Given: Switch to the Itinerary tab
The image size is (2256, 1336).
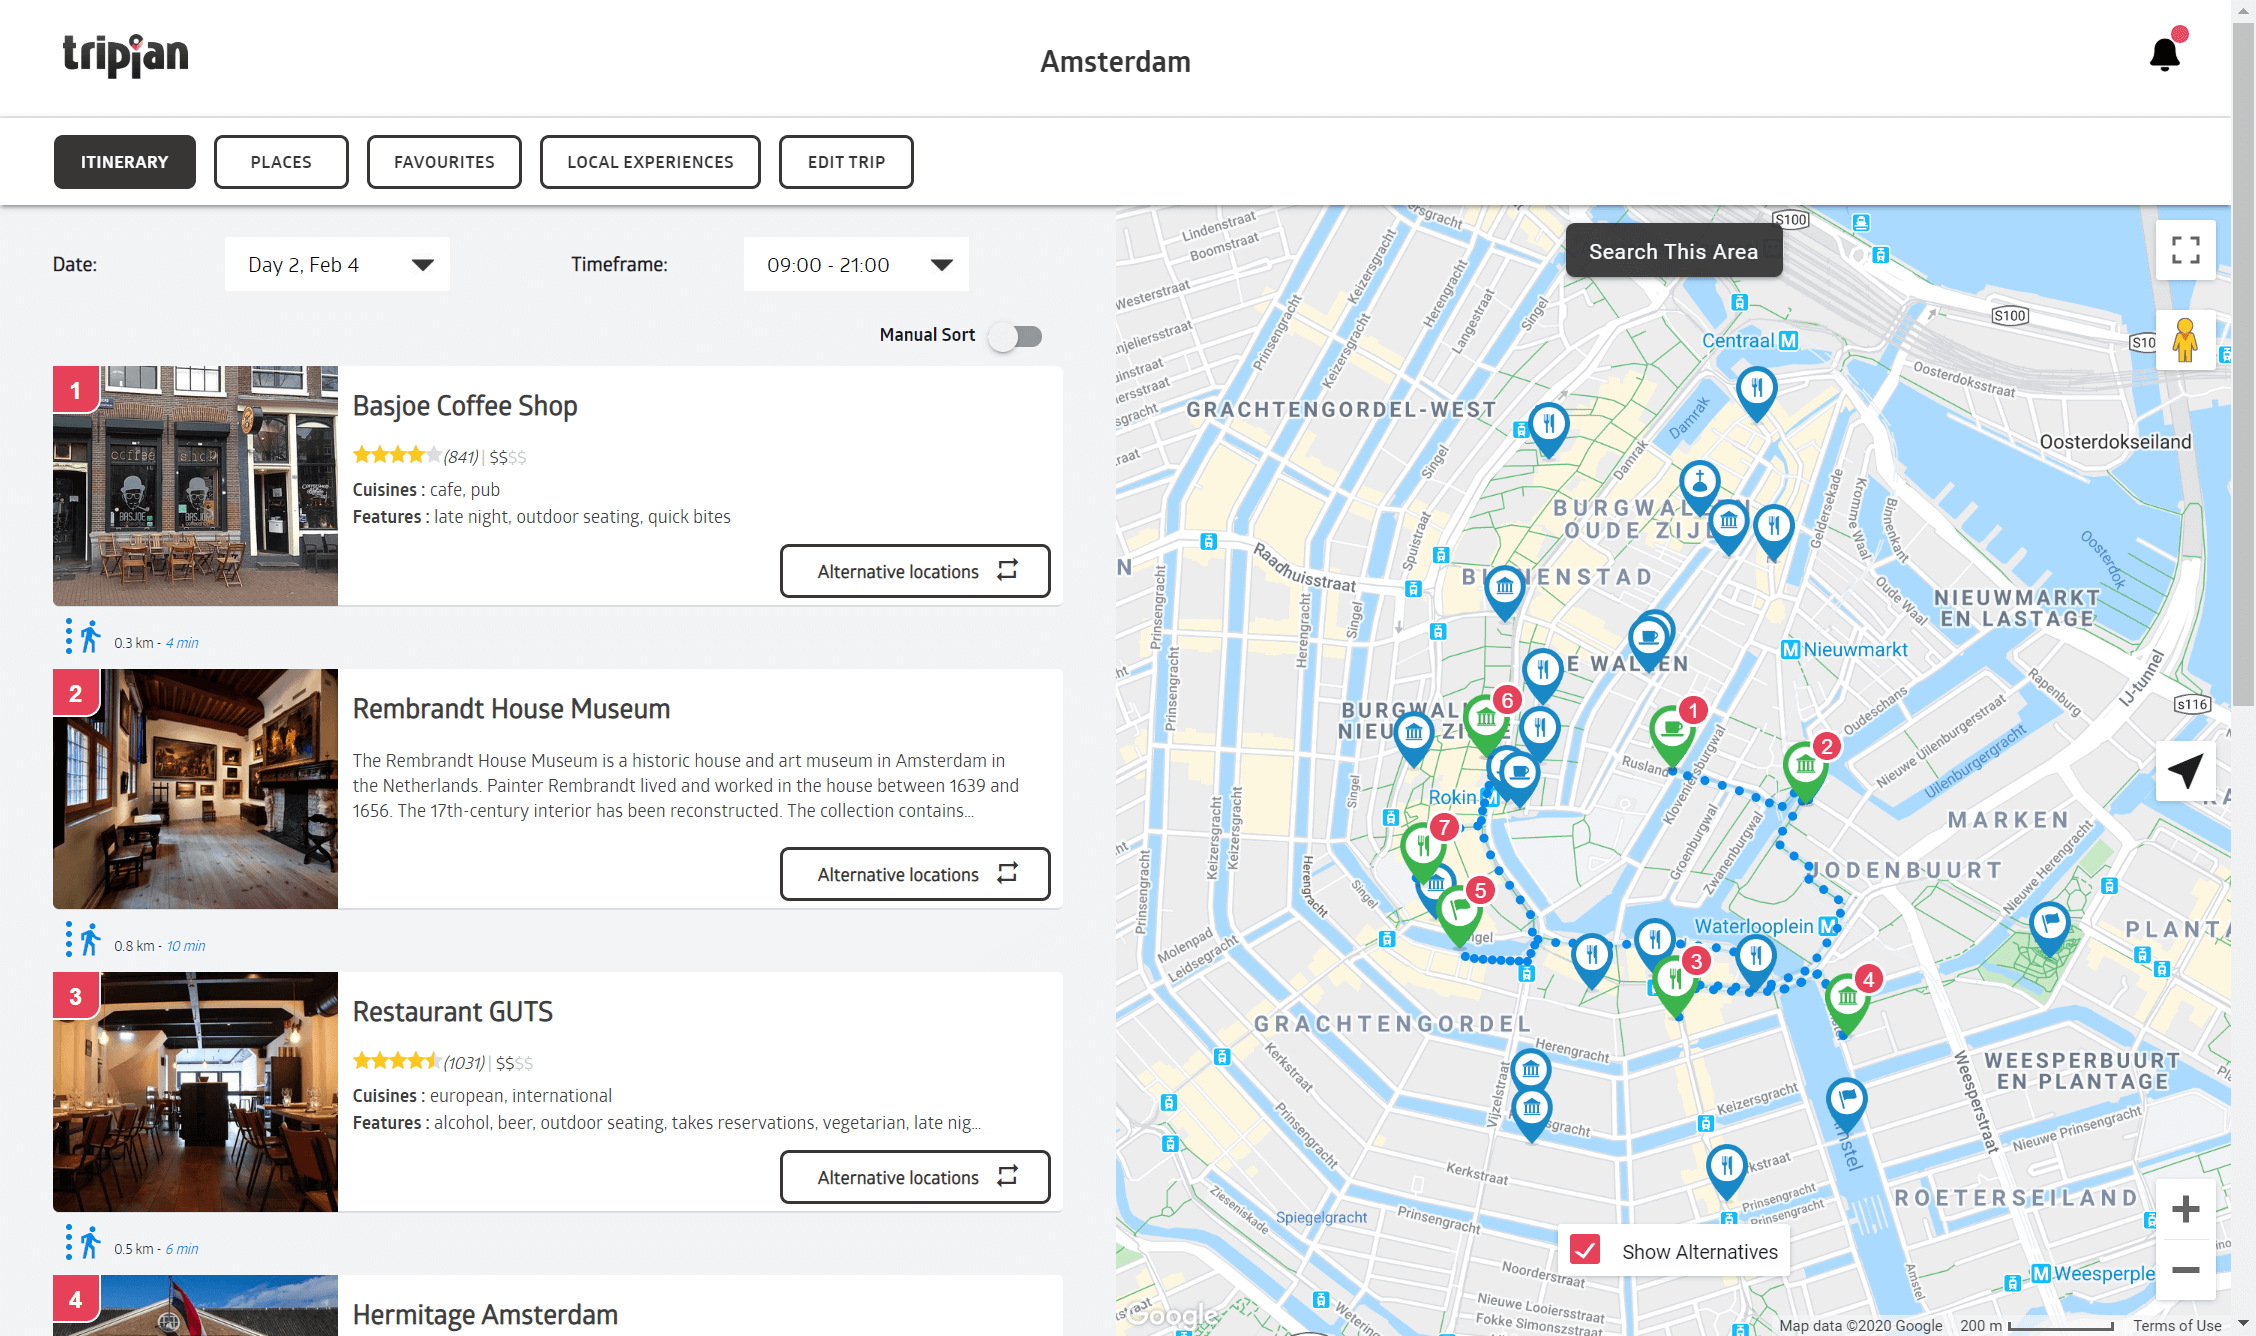Looking at the screenshot, I should [x=125, y=162].
